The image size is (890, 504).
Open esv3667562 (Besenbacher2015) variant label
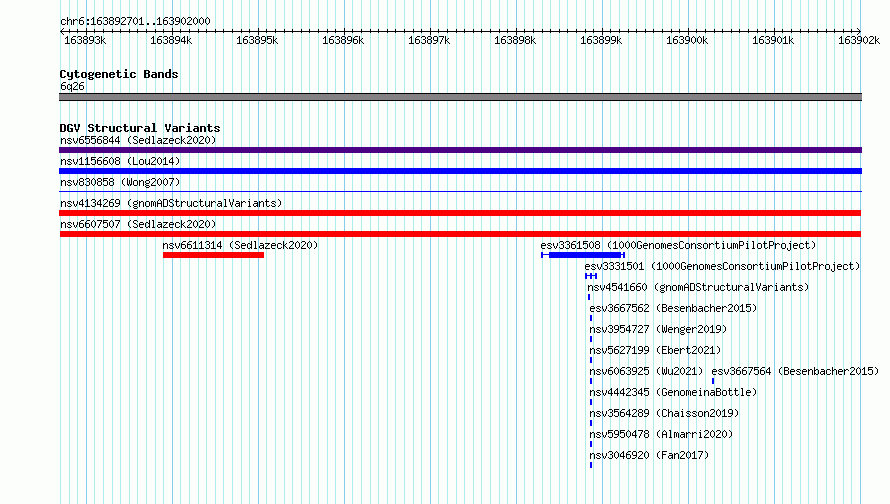[x=673, y=308]
